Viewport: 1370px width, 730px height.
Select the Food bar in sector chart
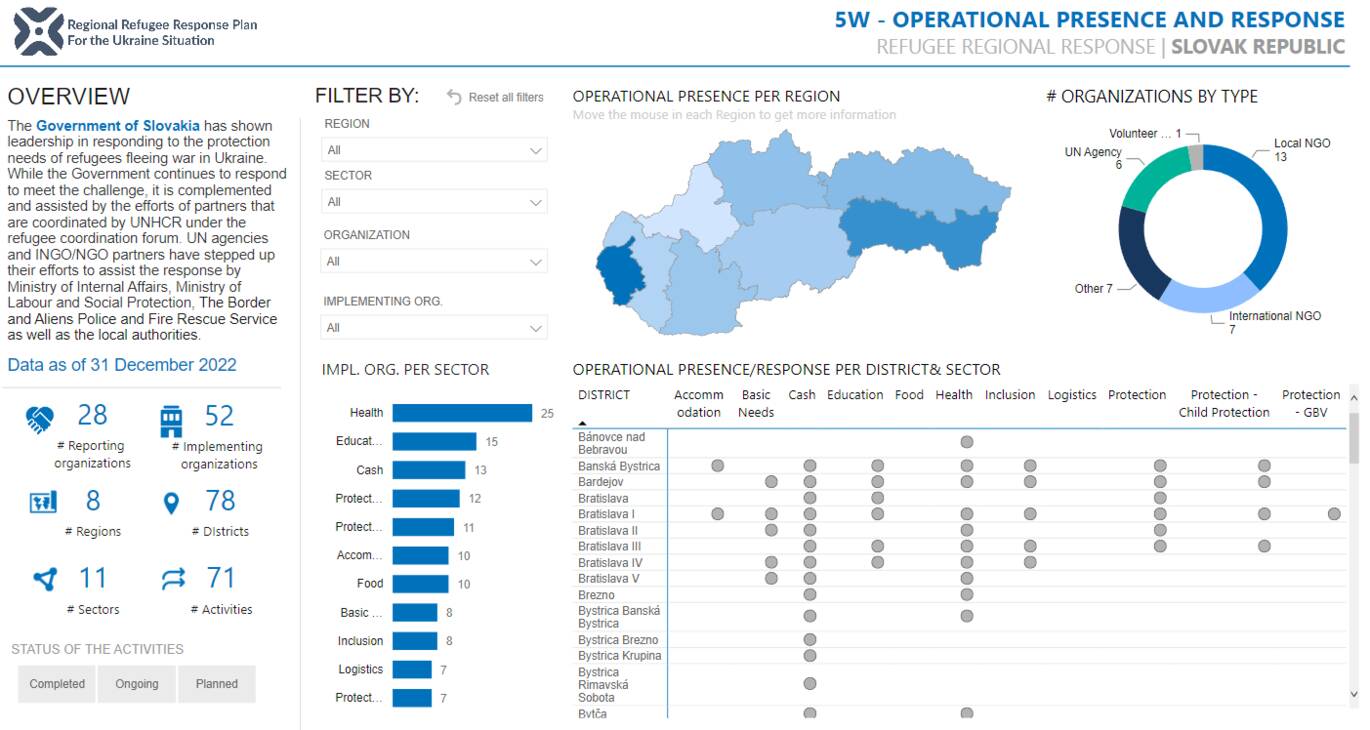point(420,584)
